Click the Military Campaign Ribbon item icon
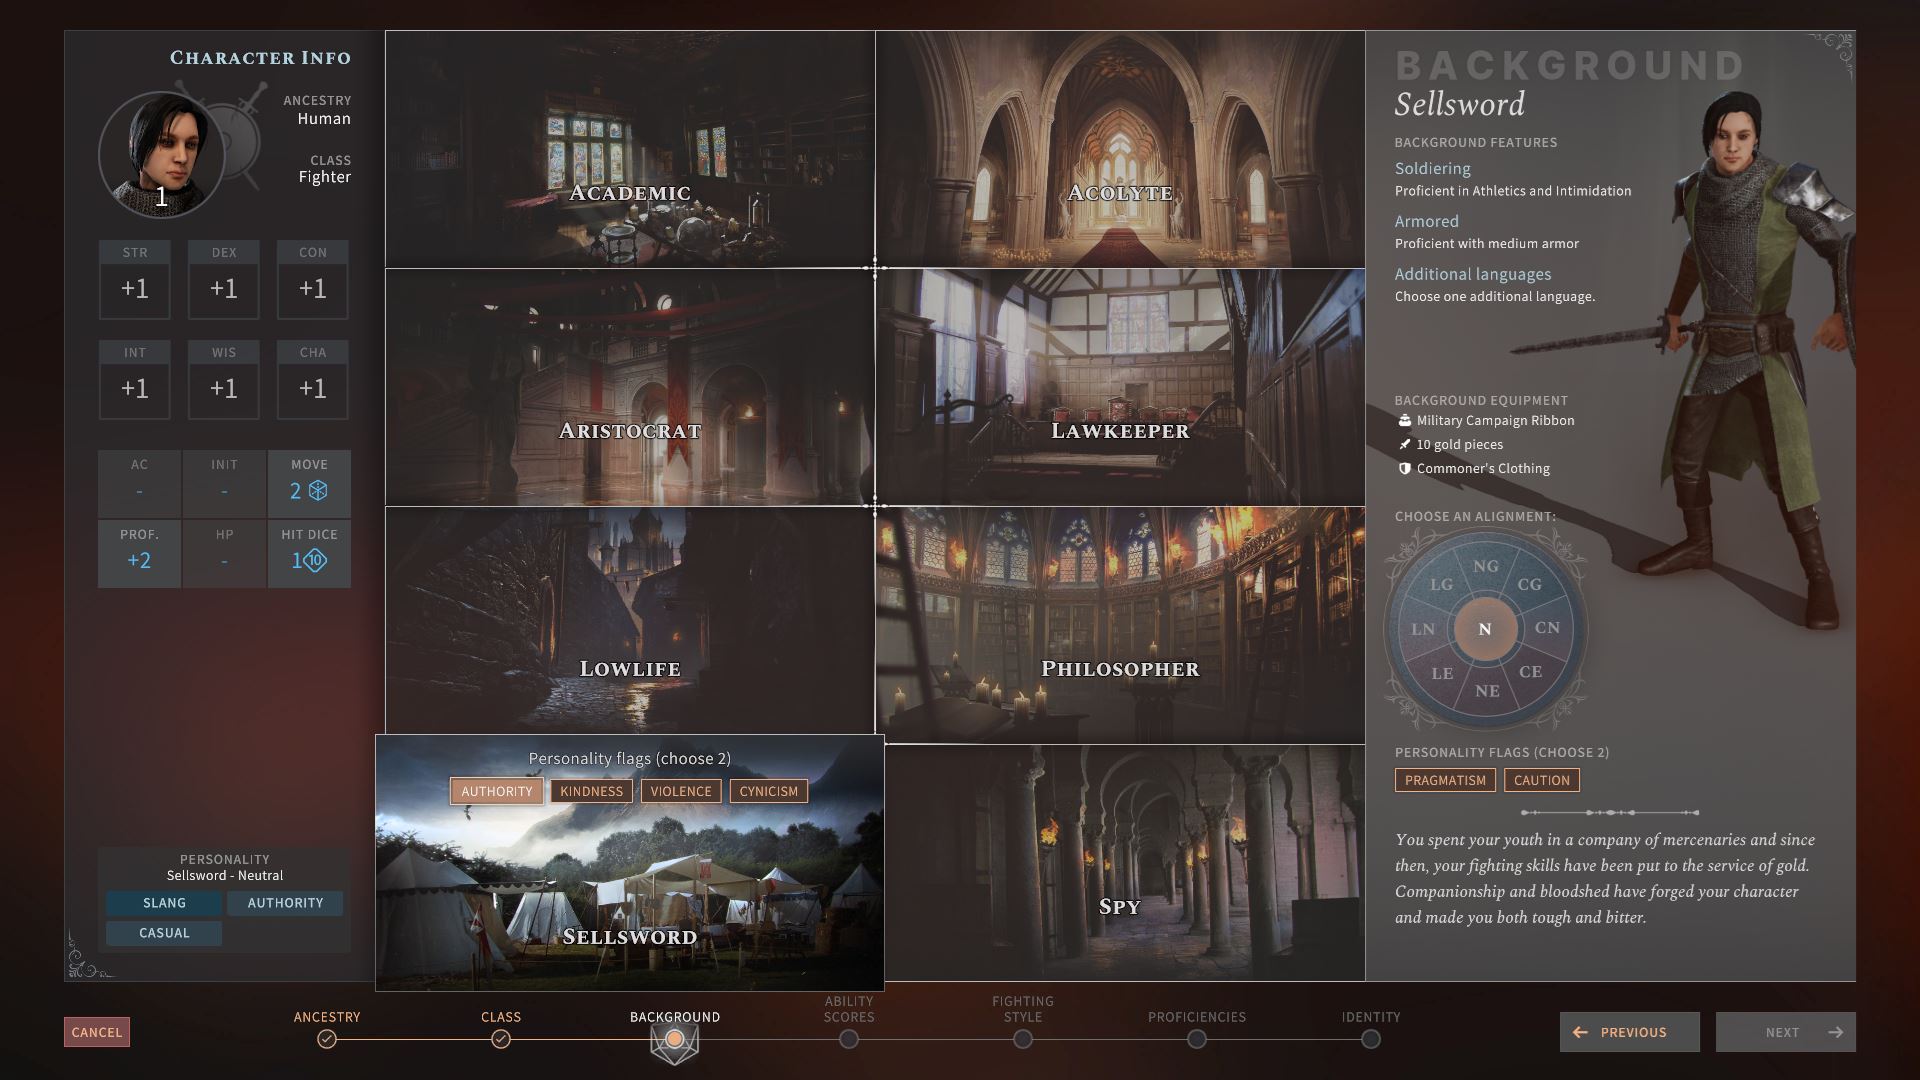1920x1080 pixels. [x=1404, y=421]
